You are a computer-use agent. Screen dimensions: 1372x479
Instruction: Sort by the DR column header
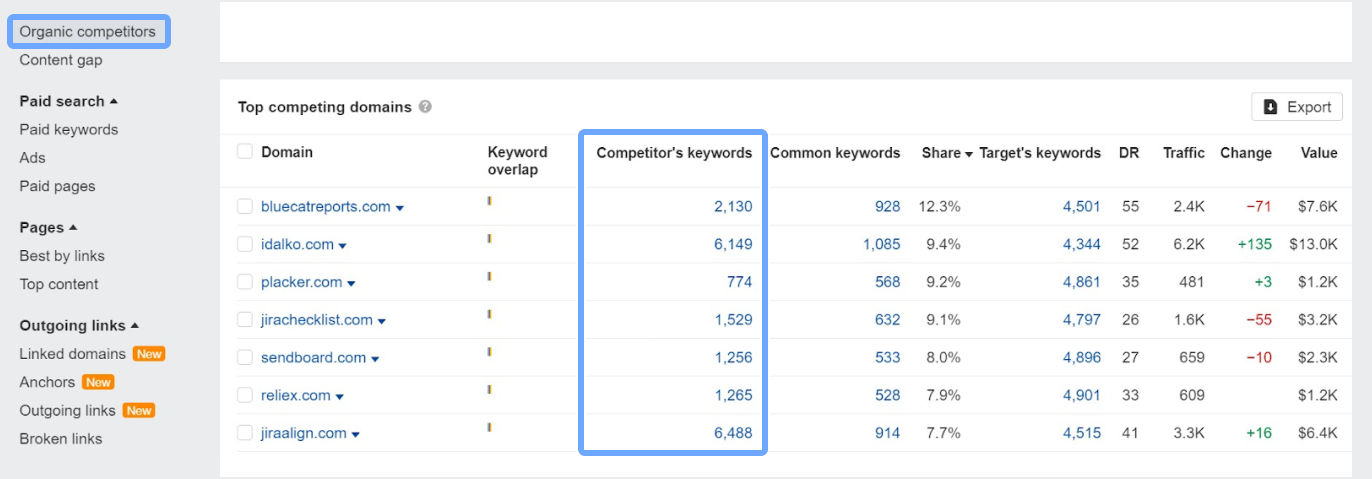(x=1129, y=153)
